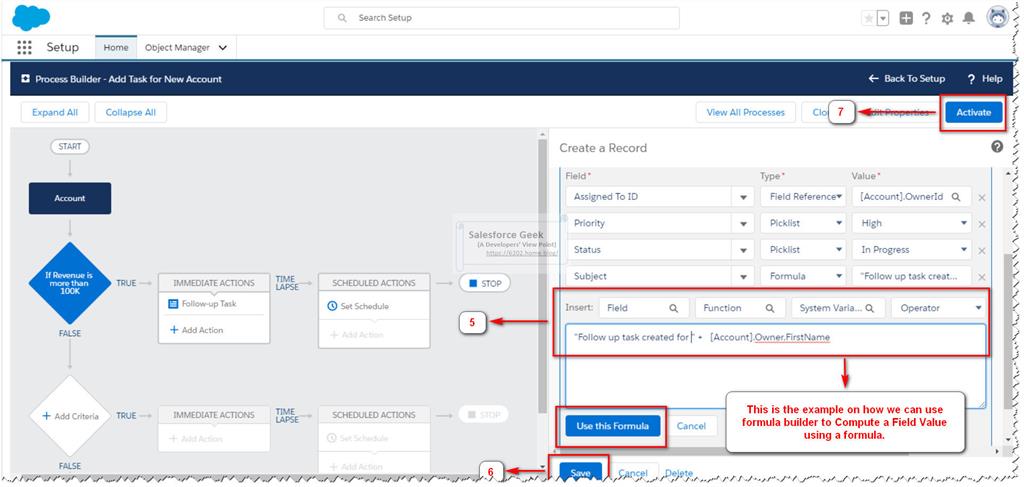1024x487 pixels.
Task: Open the notifications bell
Action: 969,18
